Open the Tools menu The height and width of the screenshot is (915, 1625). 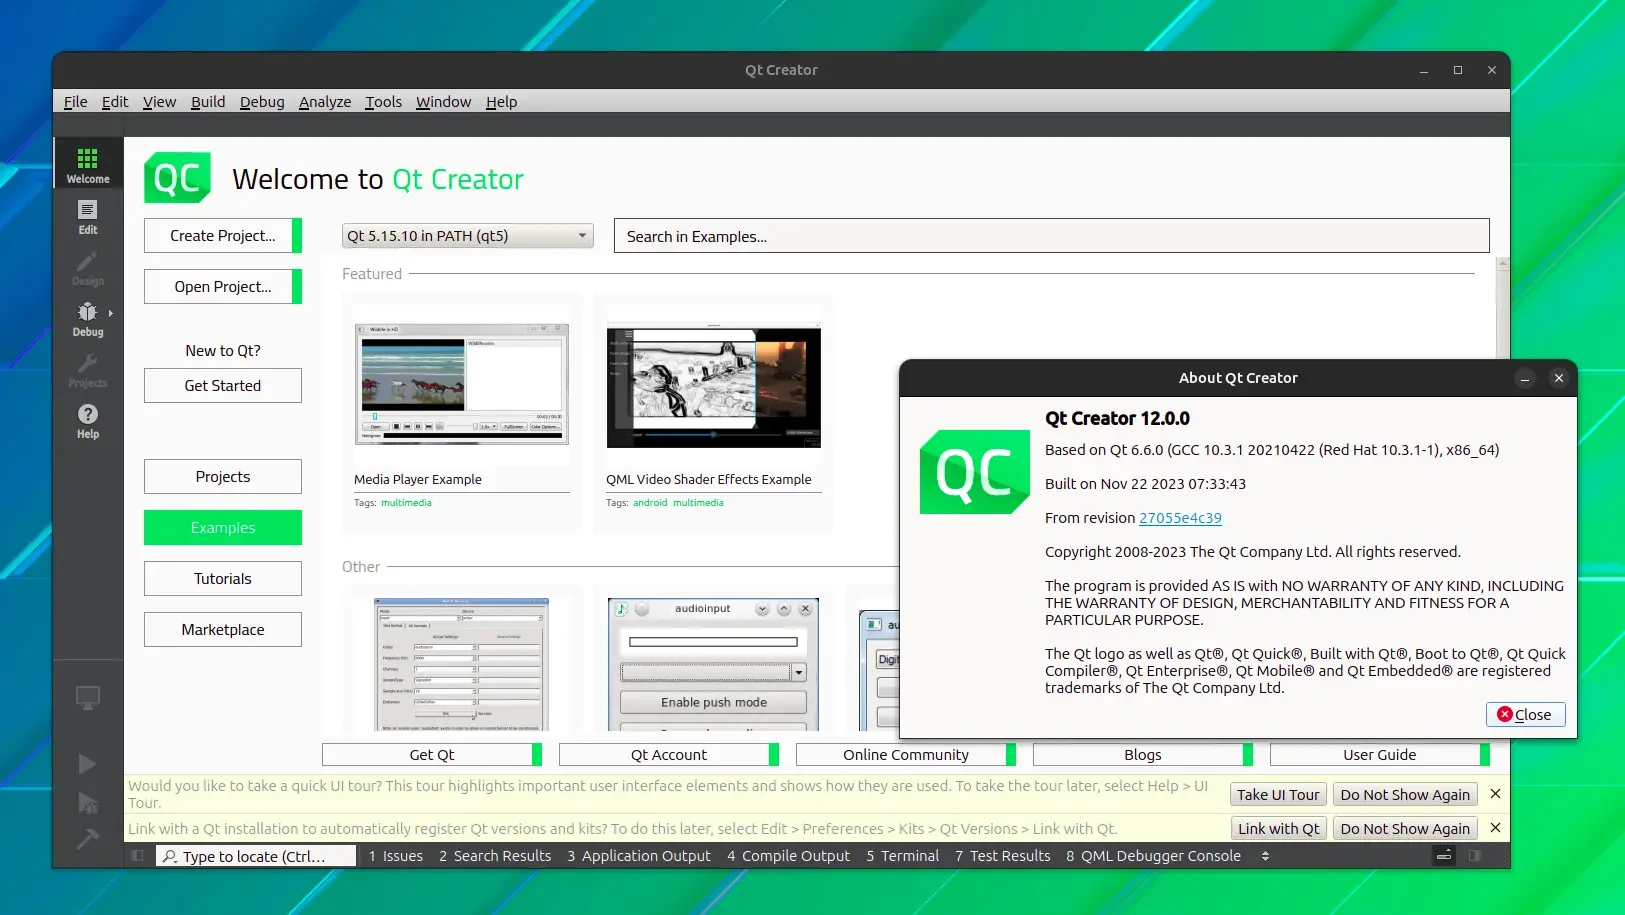pos(383,102)
